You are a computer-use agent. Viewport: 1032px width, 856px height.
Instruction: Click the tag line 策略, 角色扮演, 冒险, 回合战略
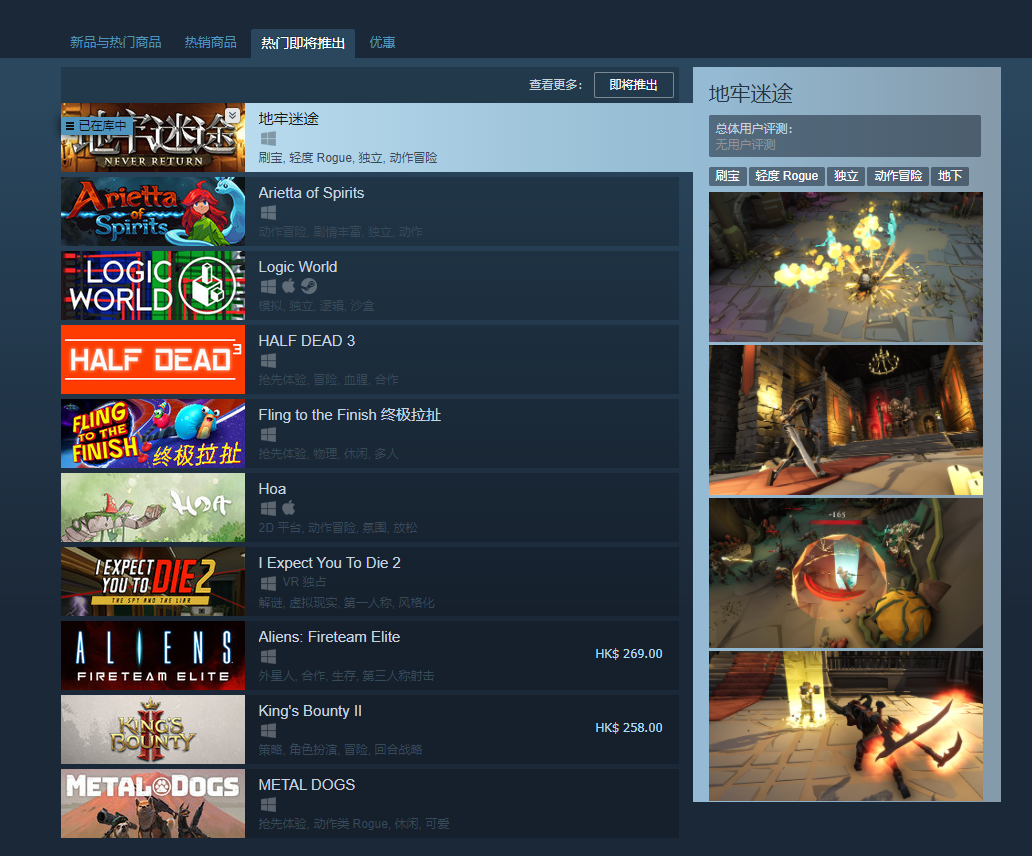[340, 749]
